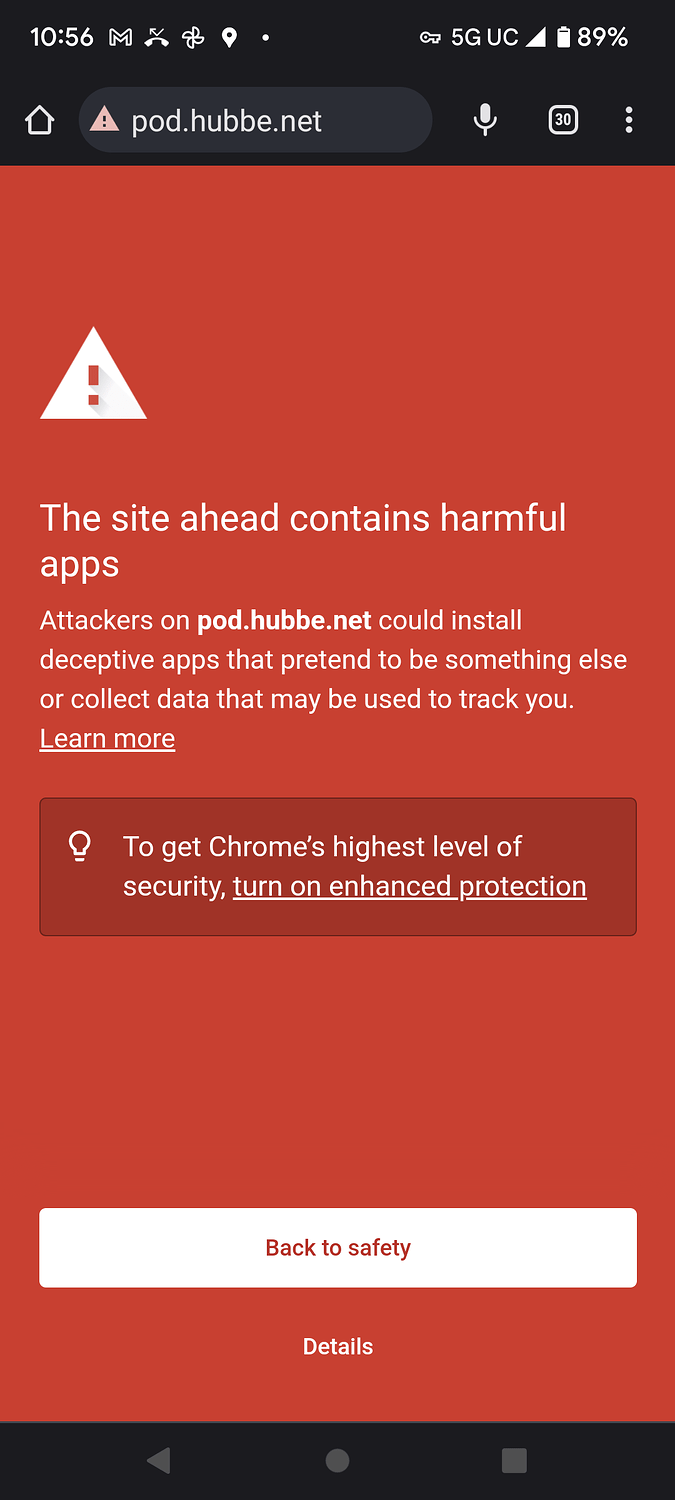
Task: Tap the dangerous site warning icon in address bar
Action: pyautogui.click(x=104, y=121)
